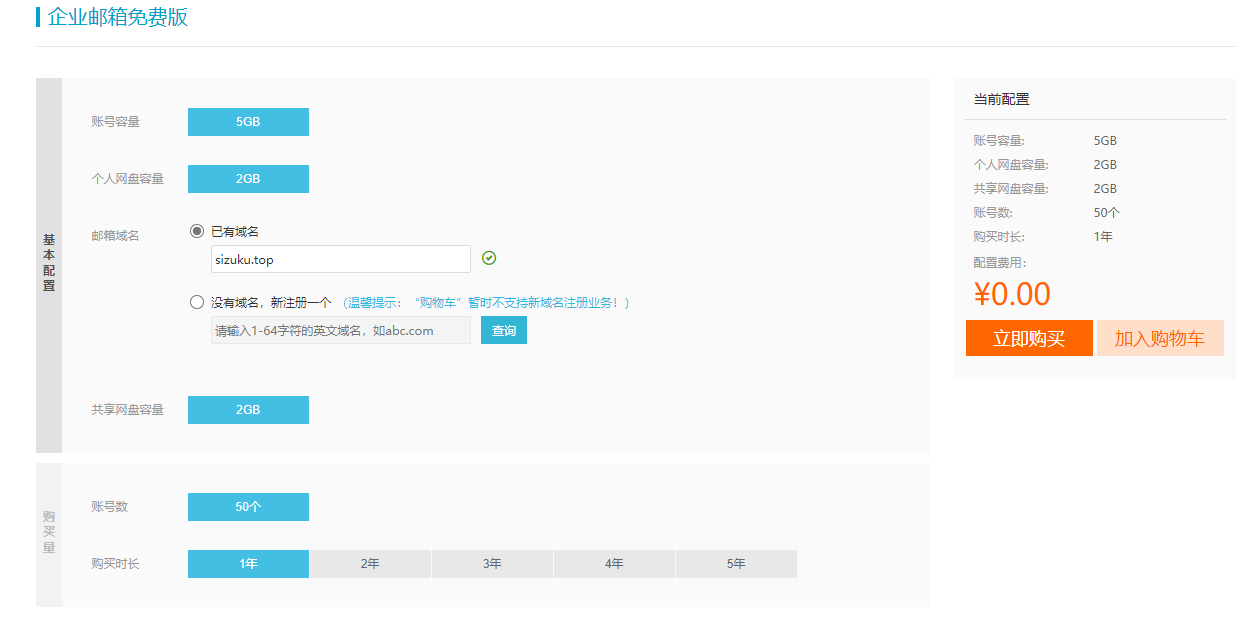Select the 2GB shared netdisk capacity option
Screen dimensions: 1249x632
pyautogui.click(x=248, y=410)
